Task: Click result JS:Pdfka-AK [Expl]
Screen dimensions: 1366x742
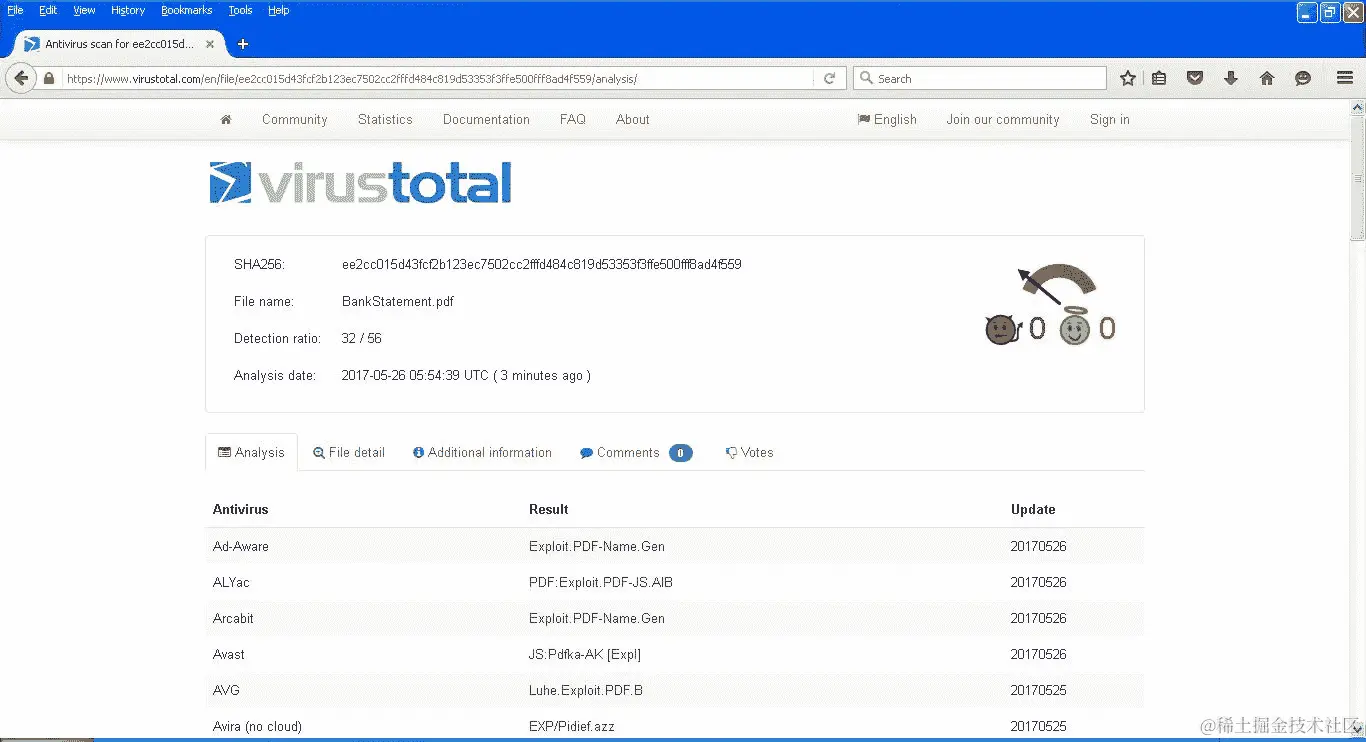Action: point(585,654)
